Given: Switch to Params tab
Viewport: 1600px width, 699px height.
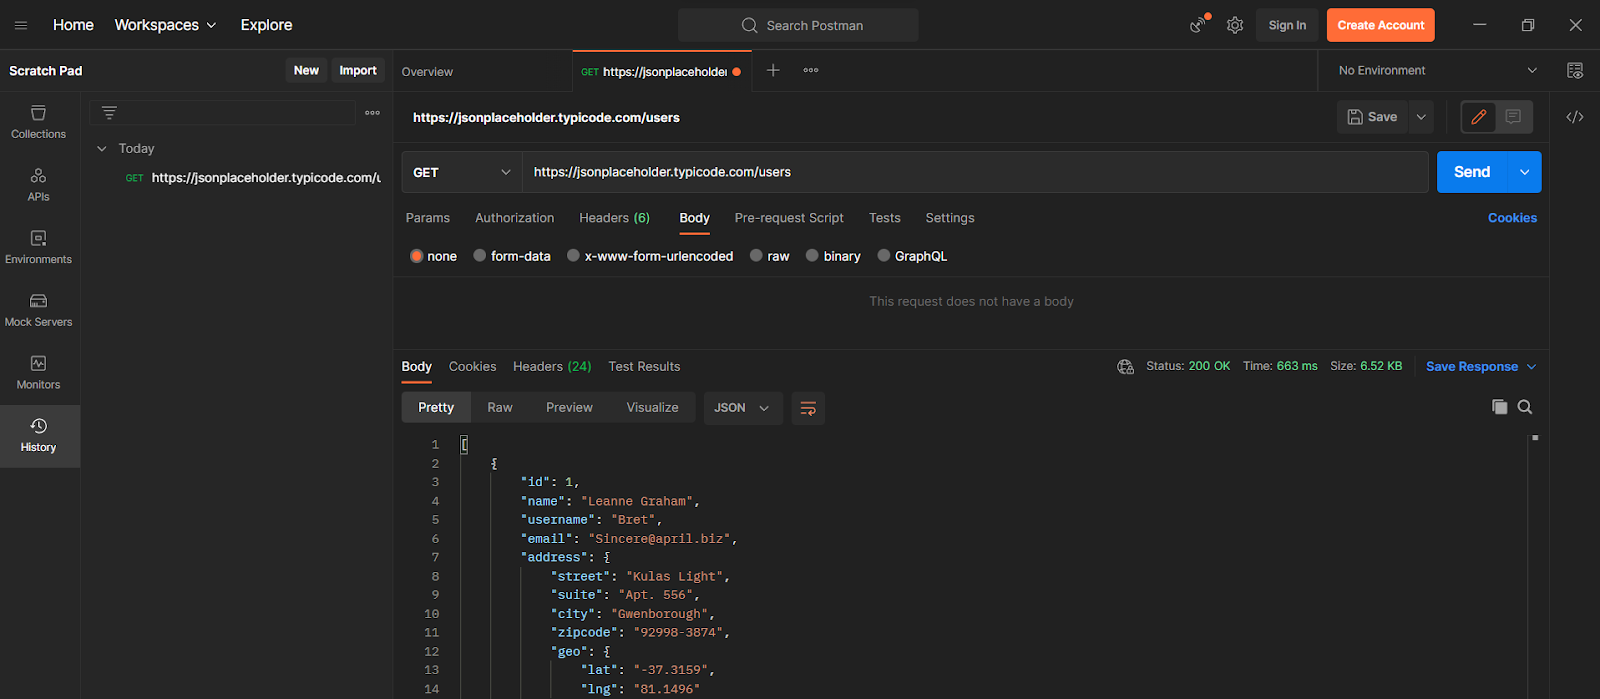Looking at the screenshot, I should pyautogui.click(x=428, y=218).
